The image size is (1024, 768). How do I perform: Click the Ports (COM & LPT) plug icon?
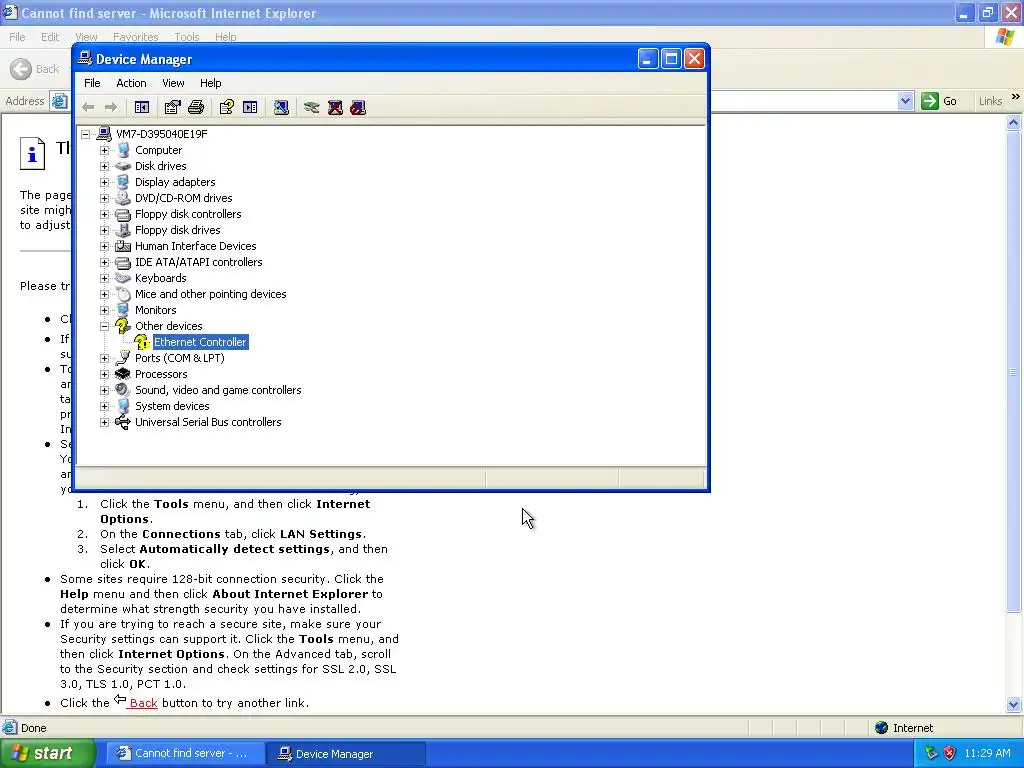pyautogui.click(x=123, y=358)
